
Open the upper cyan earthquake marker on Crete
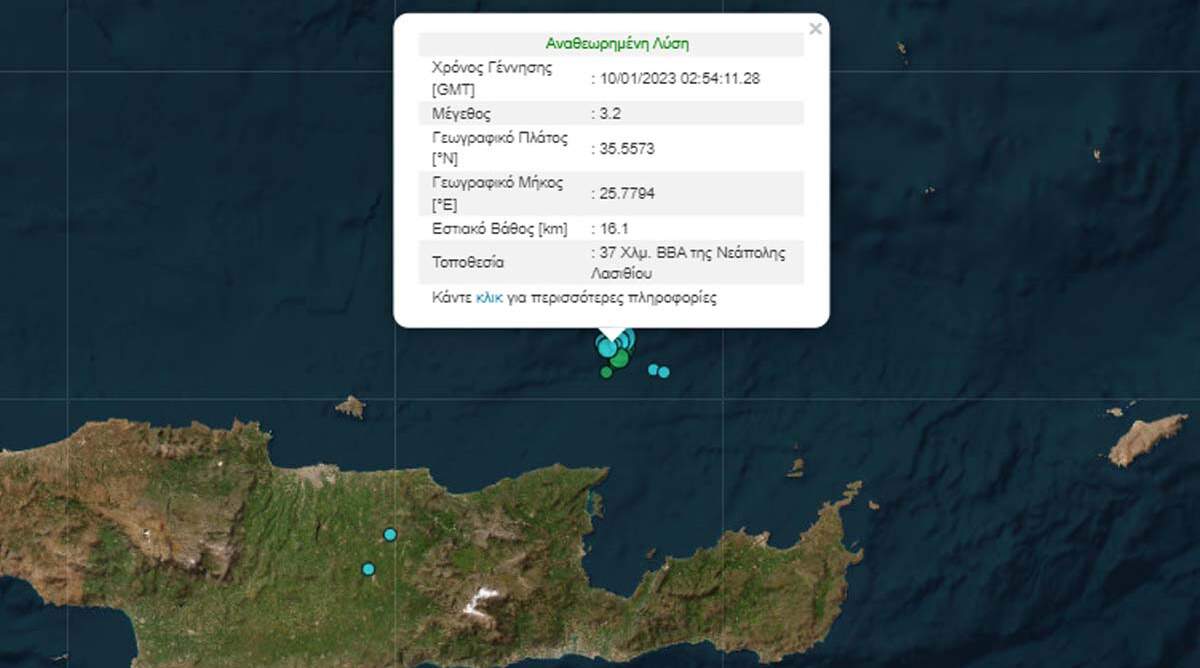[390, 534]
